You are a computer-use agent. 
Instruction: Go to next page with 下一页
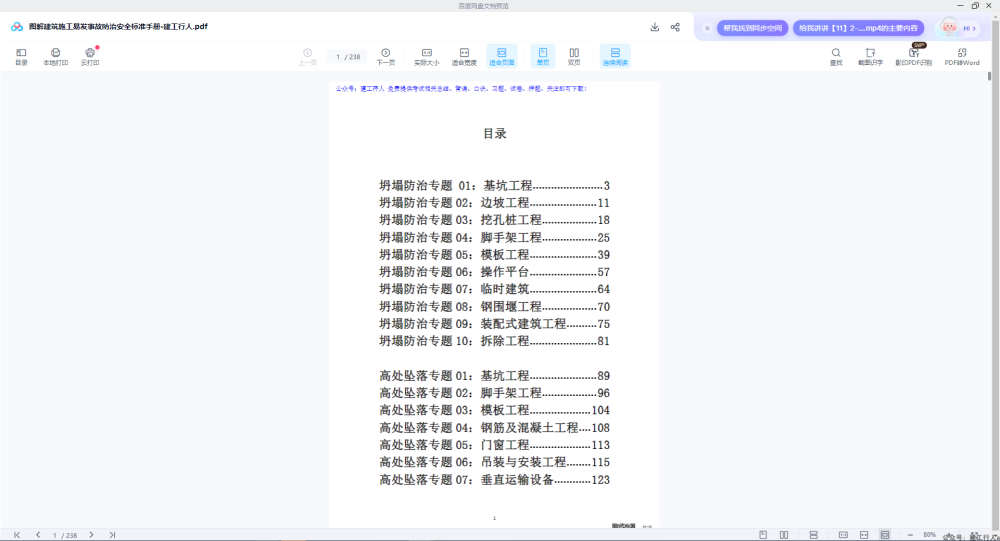(386, 56)
